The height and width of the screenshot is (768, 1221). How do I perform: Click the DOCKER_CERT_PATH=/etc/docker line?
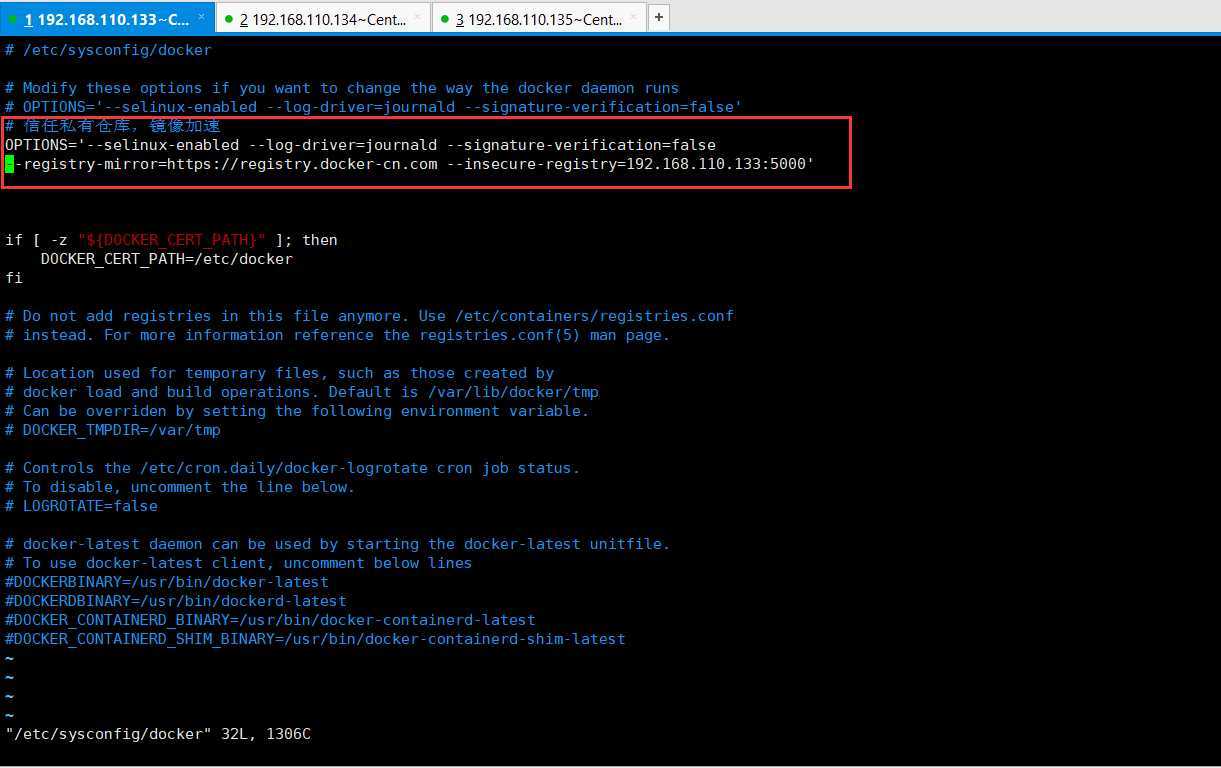[166, 259]
